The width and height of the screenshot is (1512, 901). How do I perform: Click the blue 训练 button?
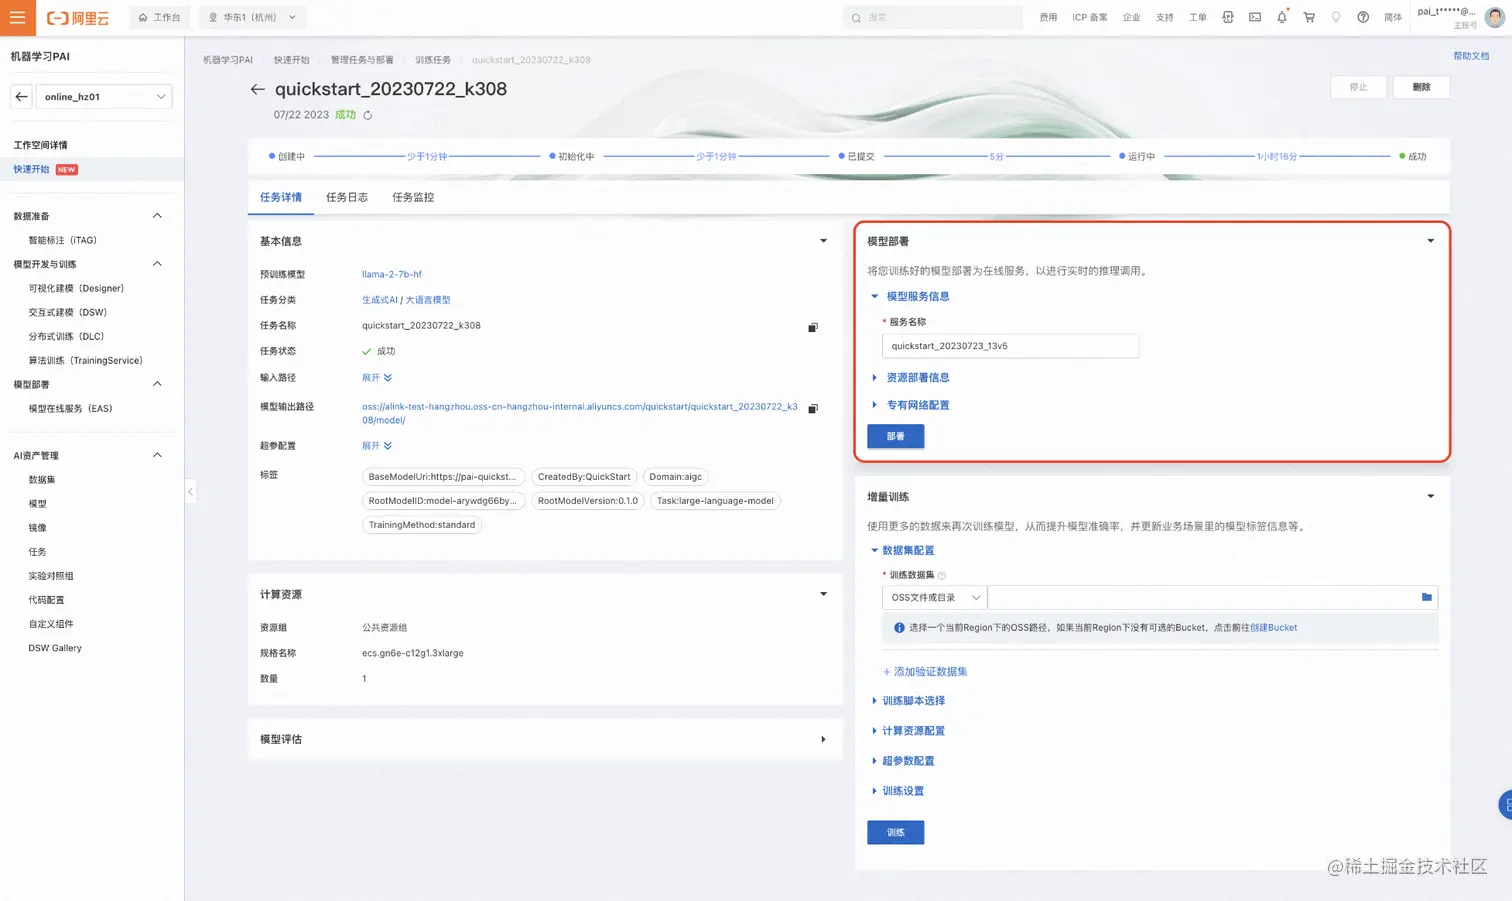[896, 833]
